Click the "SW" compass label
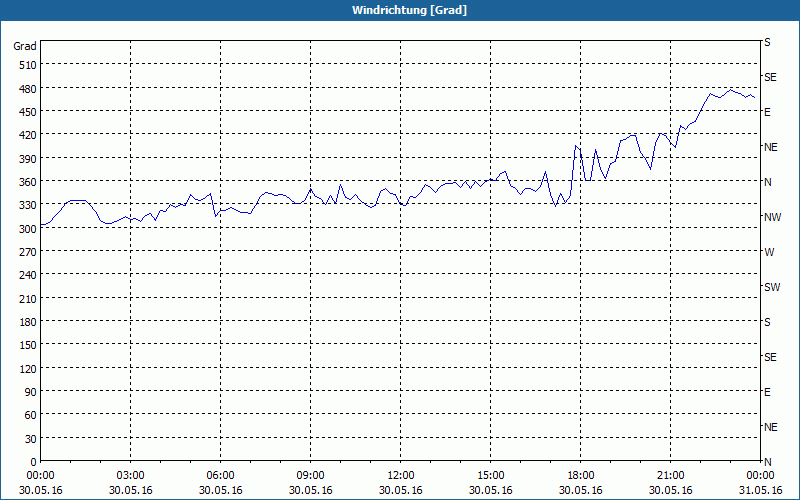Viewport: 800px width, 500px height. coord(772,287)
